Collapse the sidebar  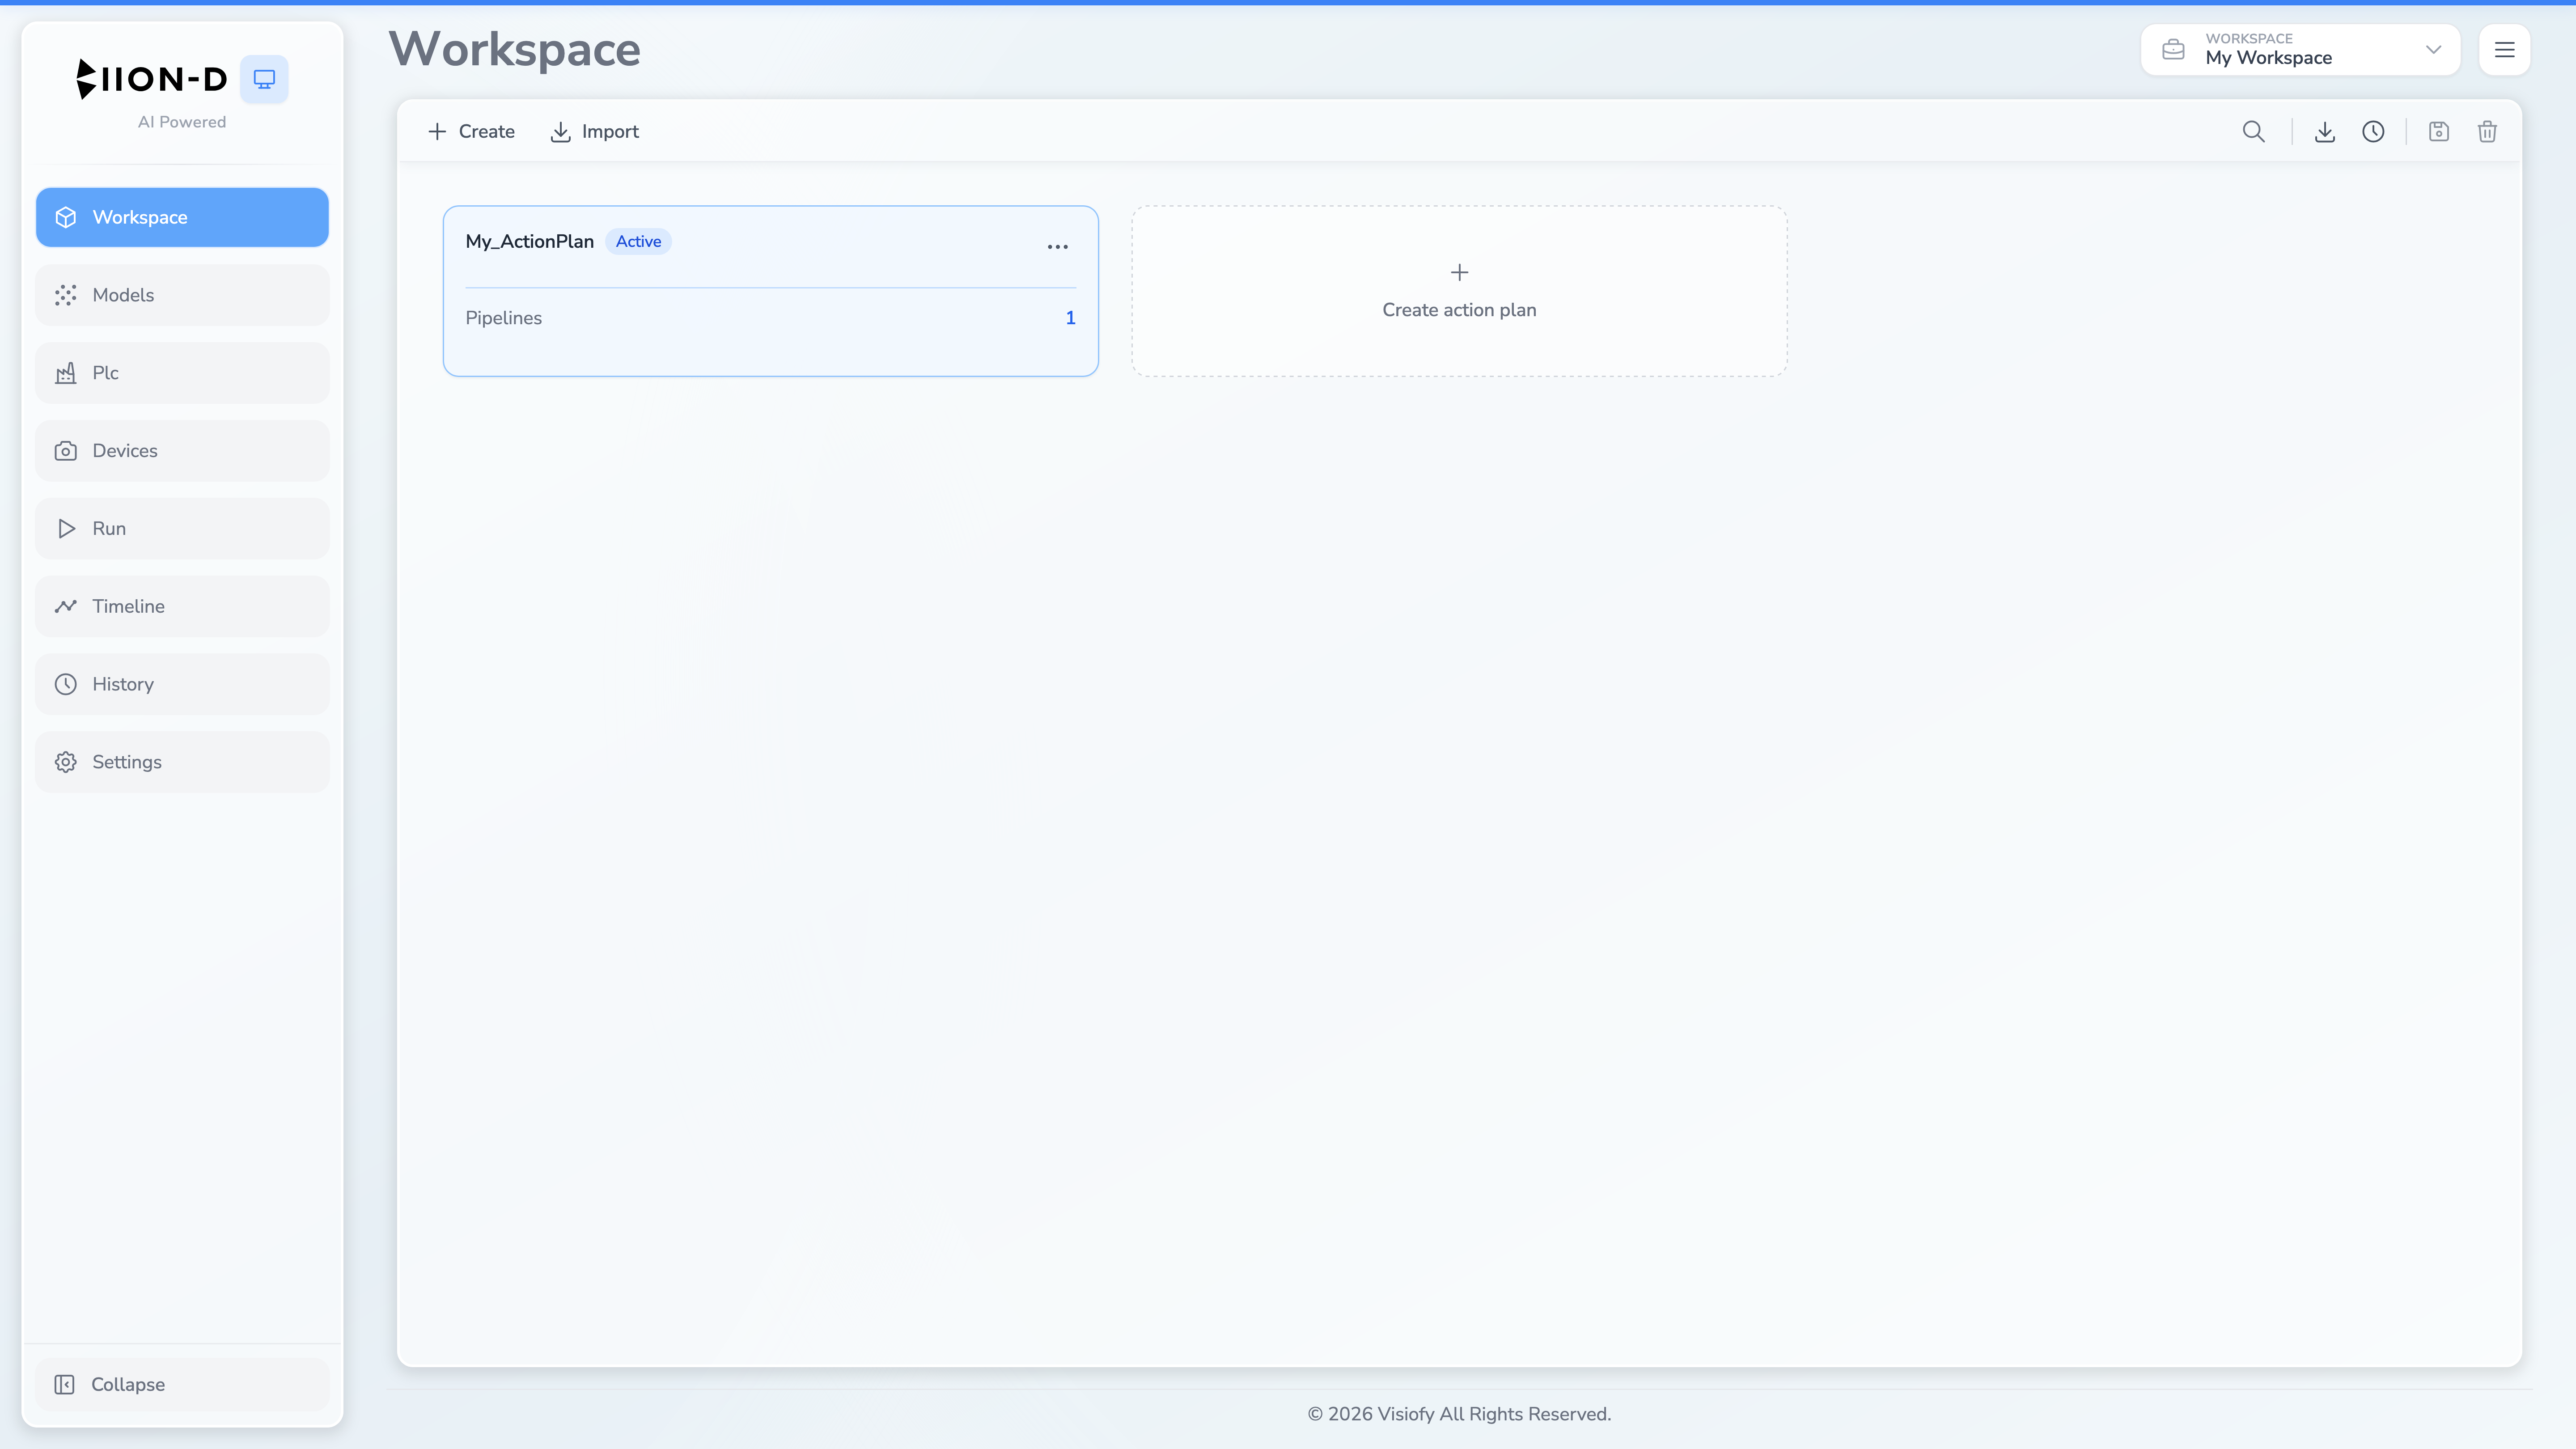tap(182, 1384)
